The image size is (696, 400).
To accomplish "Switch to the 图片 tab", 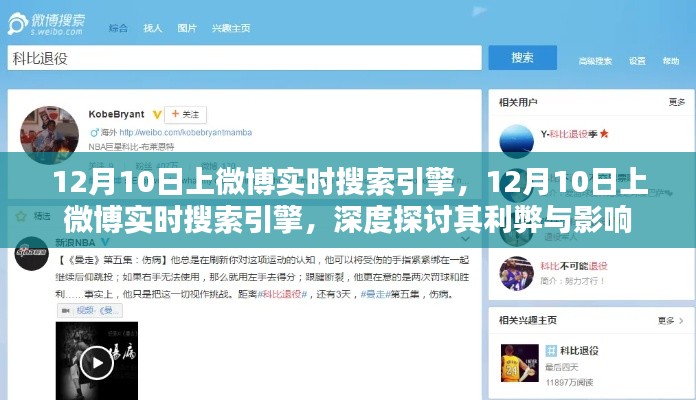I will pos(187,28).
